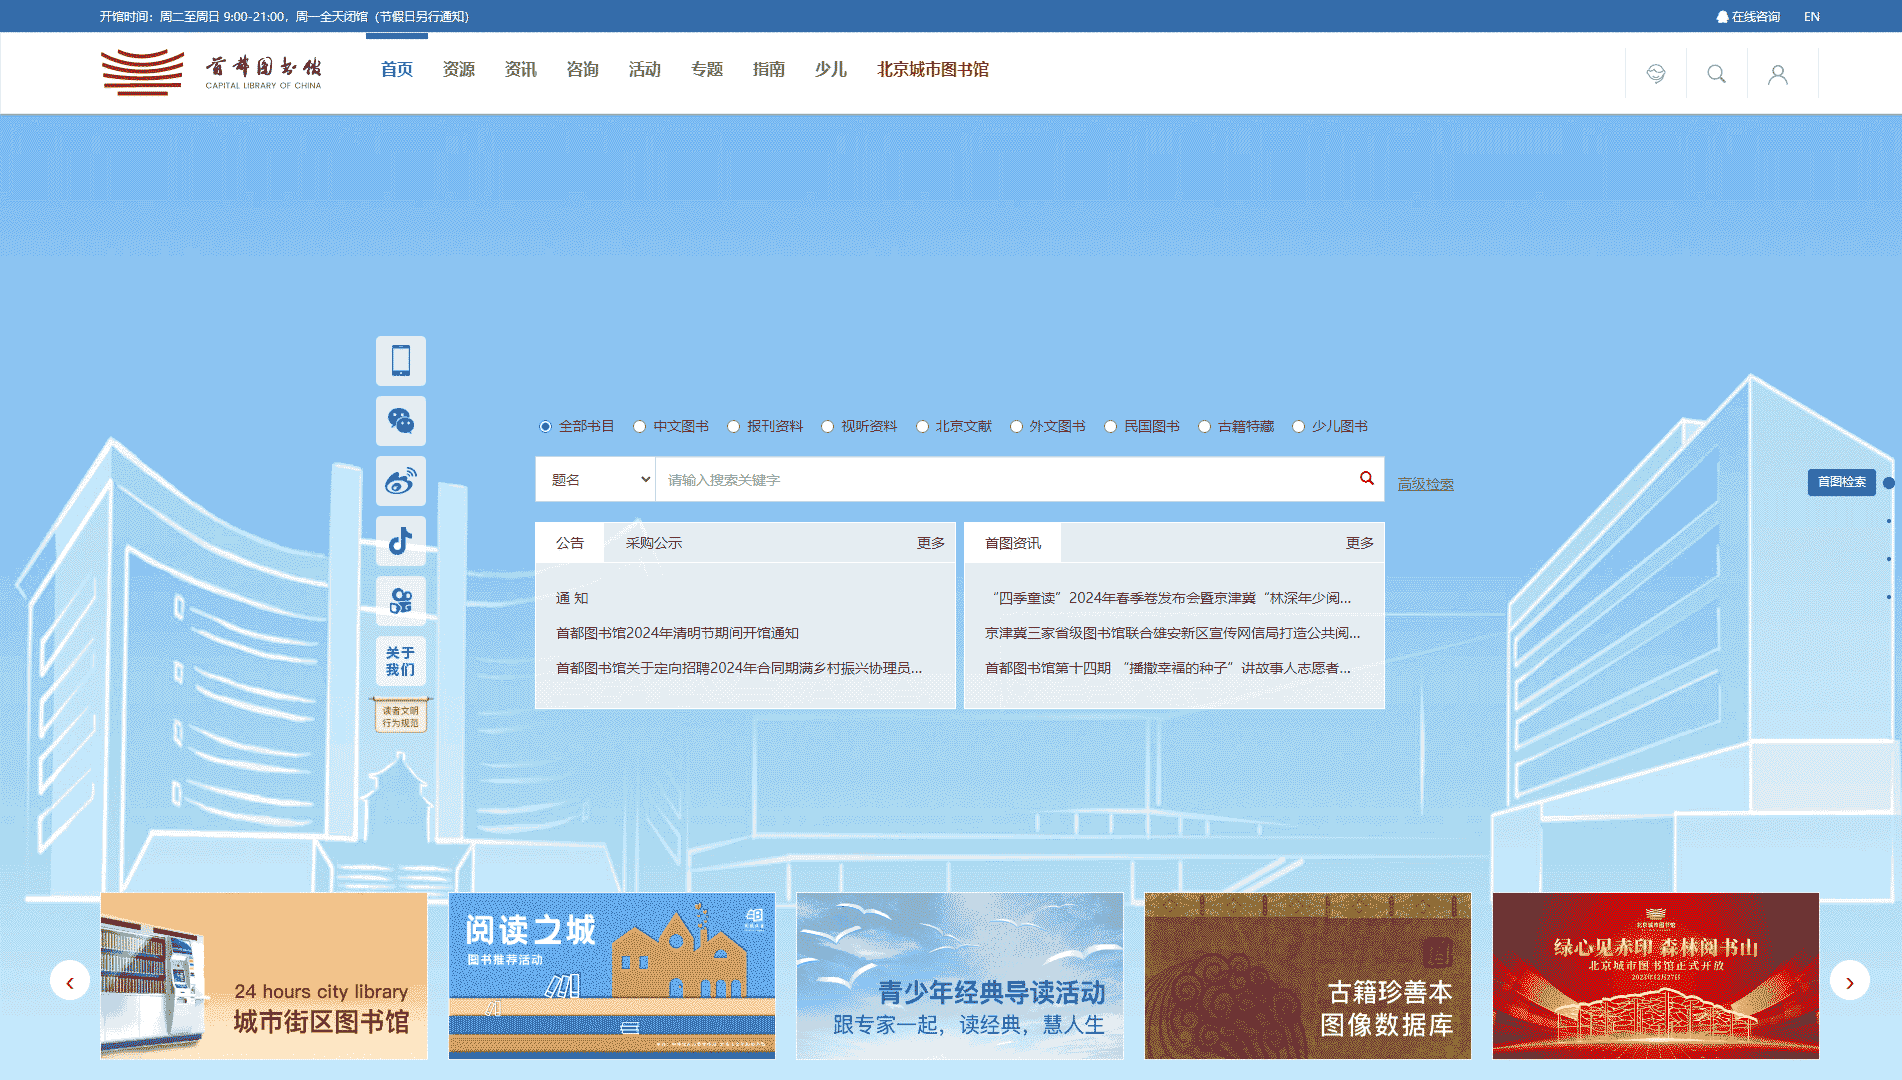Open the 北京城市图书馆 navigation item

tap(933, 69)
